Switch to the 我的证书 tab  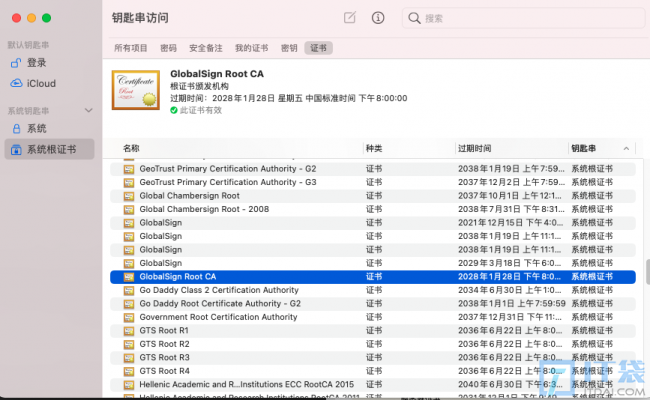click(251, 48)
